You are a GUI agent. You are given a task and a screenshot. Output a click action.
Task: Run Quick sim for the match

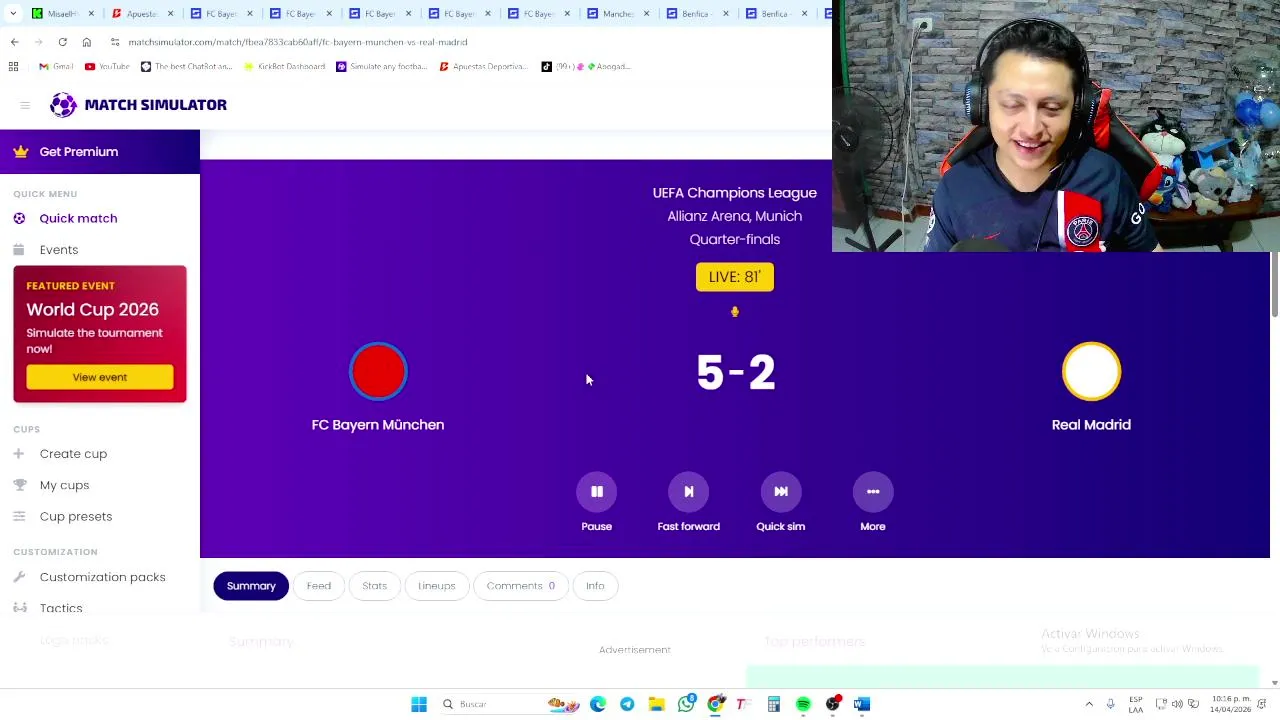pyautogui.click(x=780, y=491)
